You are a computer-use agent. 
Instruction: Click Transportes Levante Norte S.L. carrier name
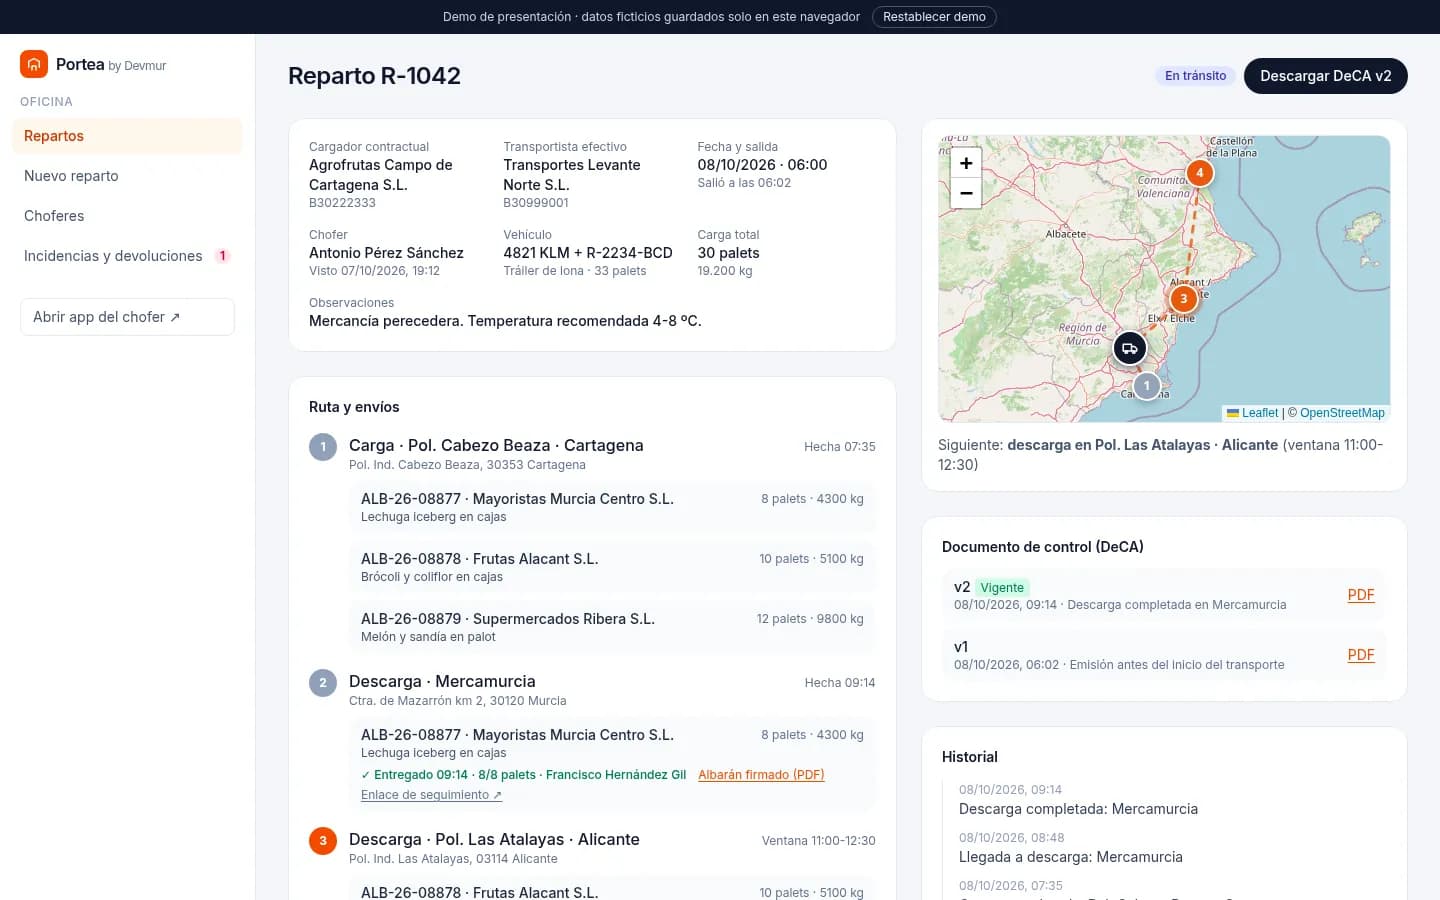tap(572, 175)
